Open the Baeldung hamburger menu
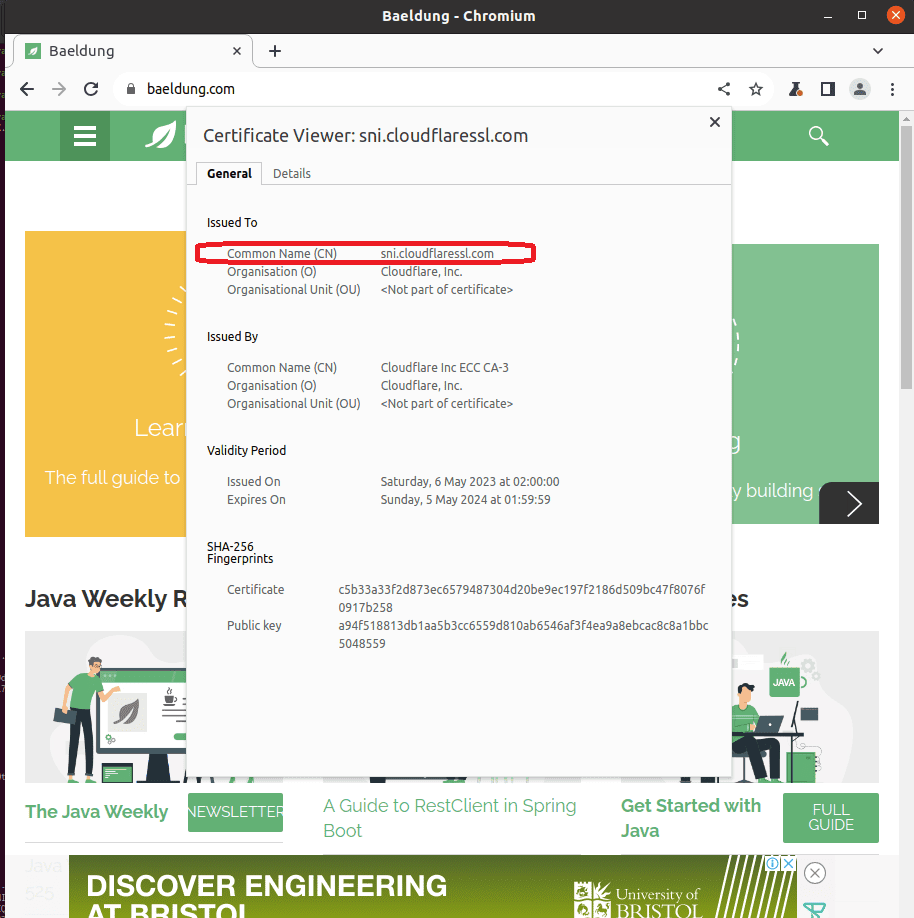The width and height of the screenshot is (914, 918). (x=84, y=135)
